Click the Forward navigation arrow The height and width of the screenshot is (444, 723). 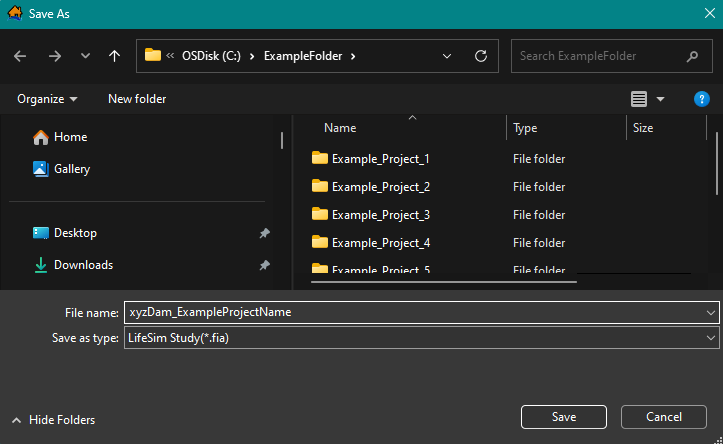click(x=54, y=56)
